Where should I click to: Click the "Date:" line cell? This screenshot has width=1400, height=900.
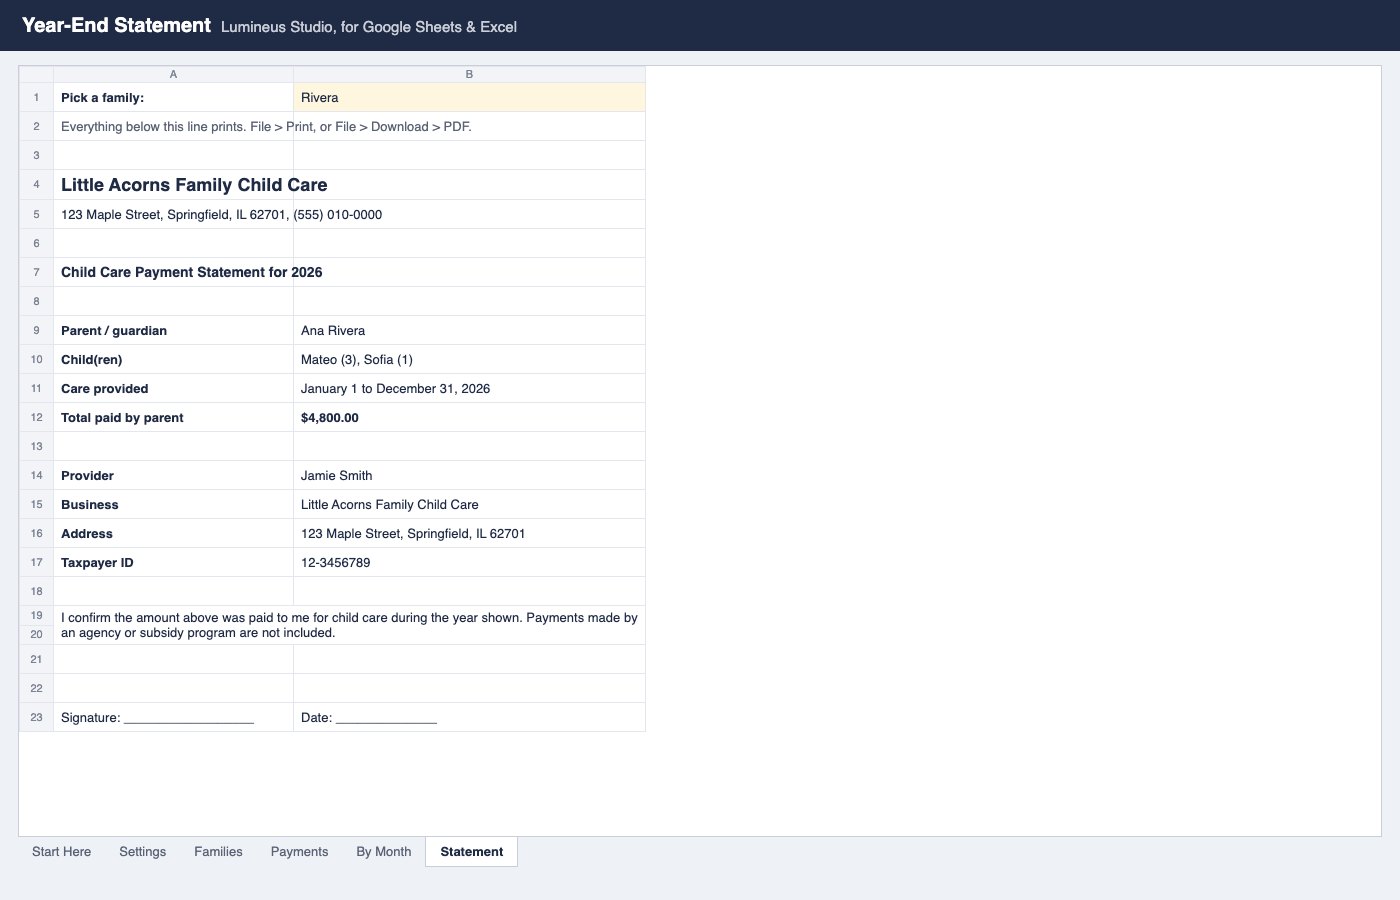point(469,718)
